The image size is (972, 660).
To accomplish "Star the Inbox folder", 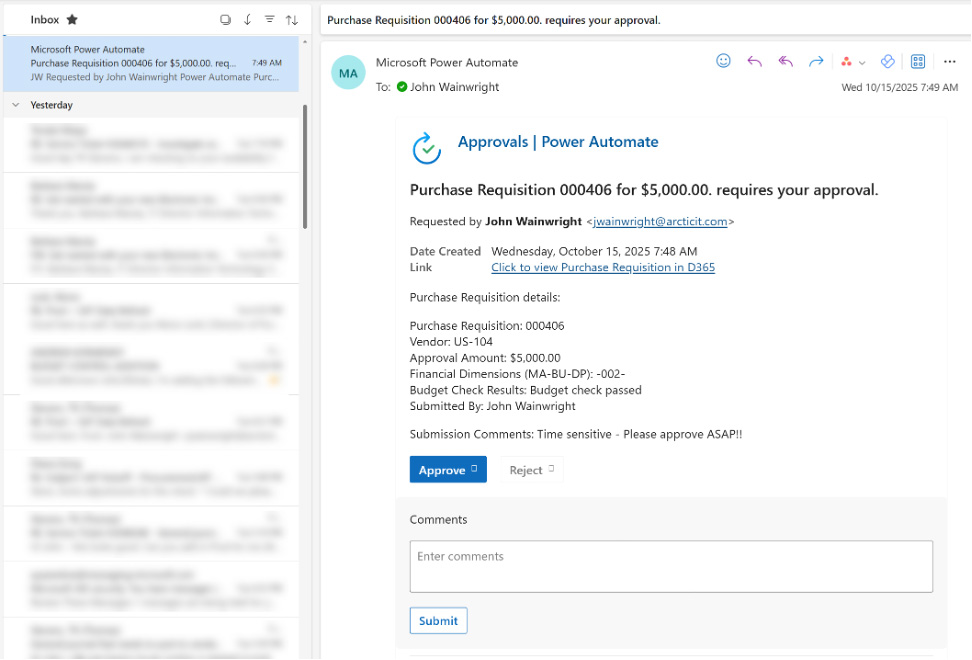I will click(71, 18).
